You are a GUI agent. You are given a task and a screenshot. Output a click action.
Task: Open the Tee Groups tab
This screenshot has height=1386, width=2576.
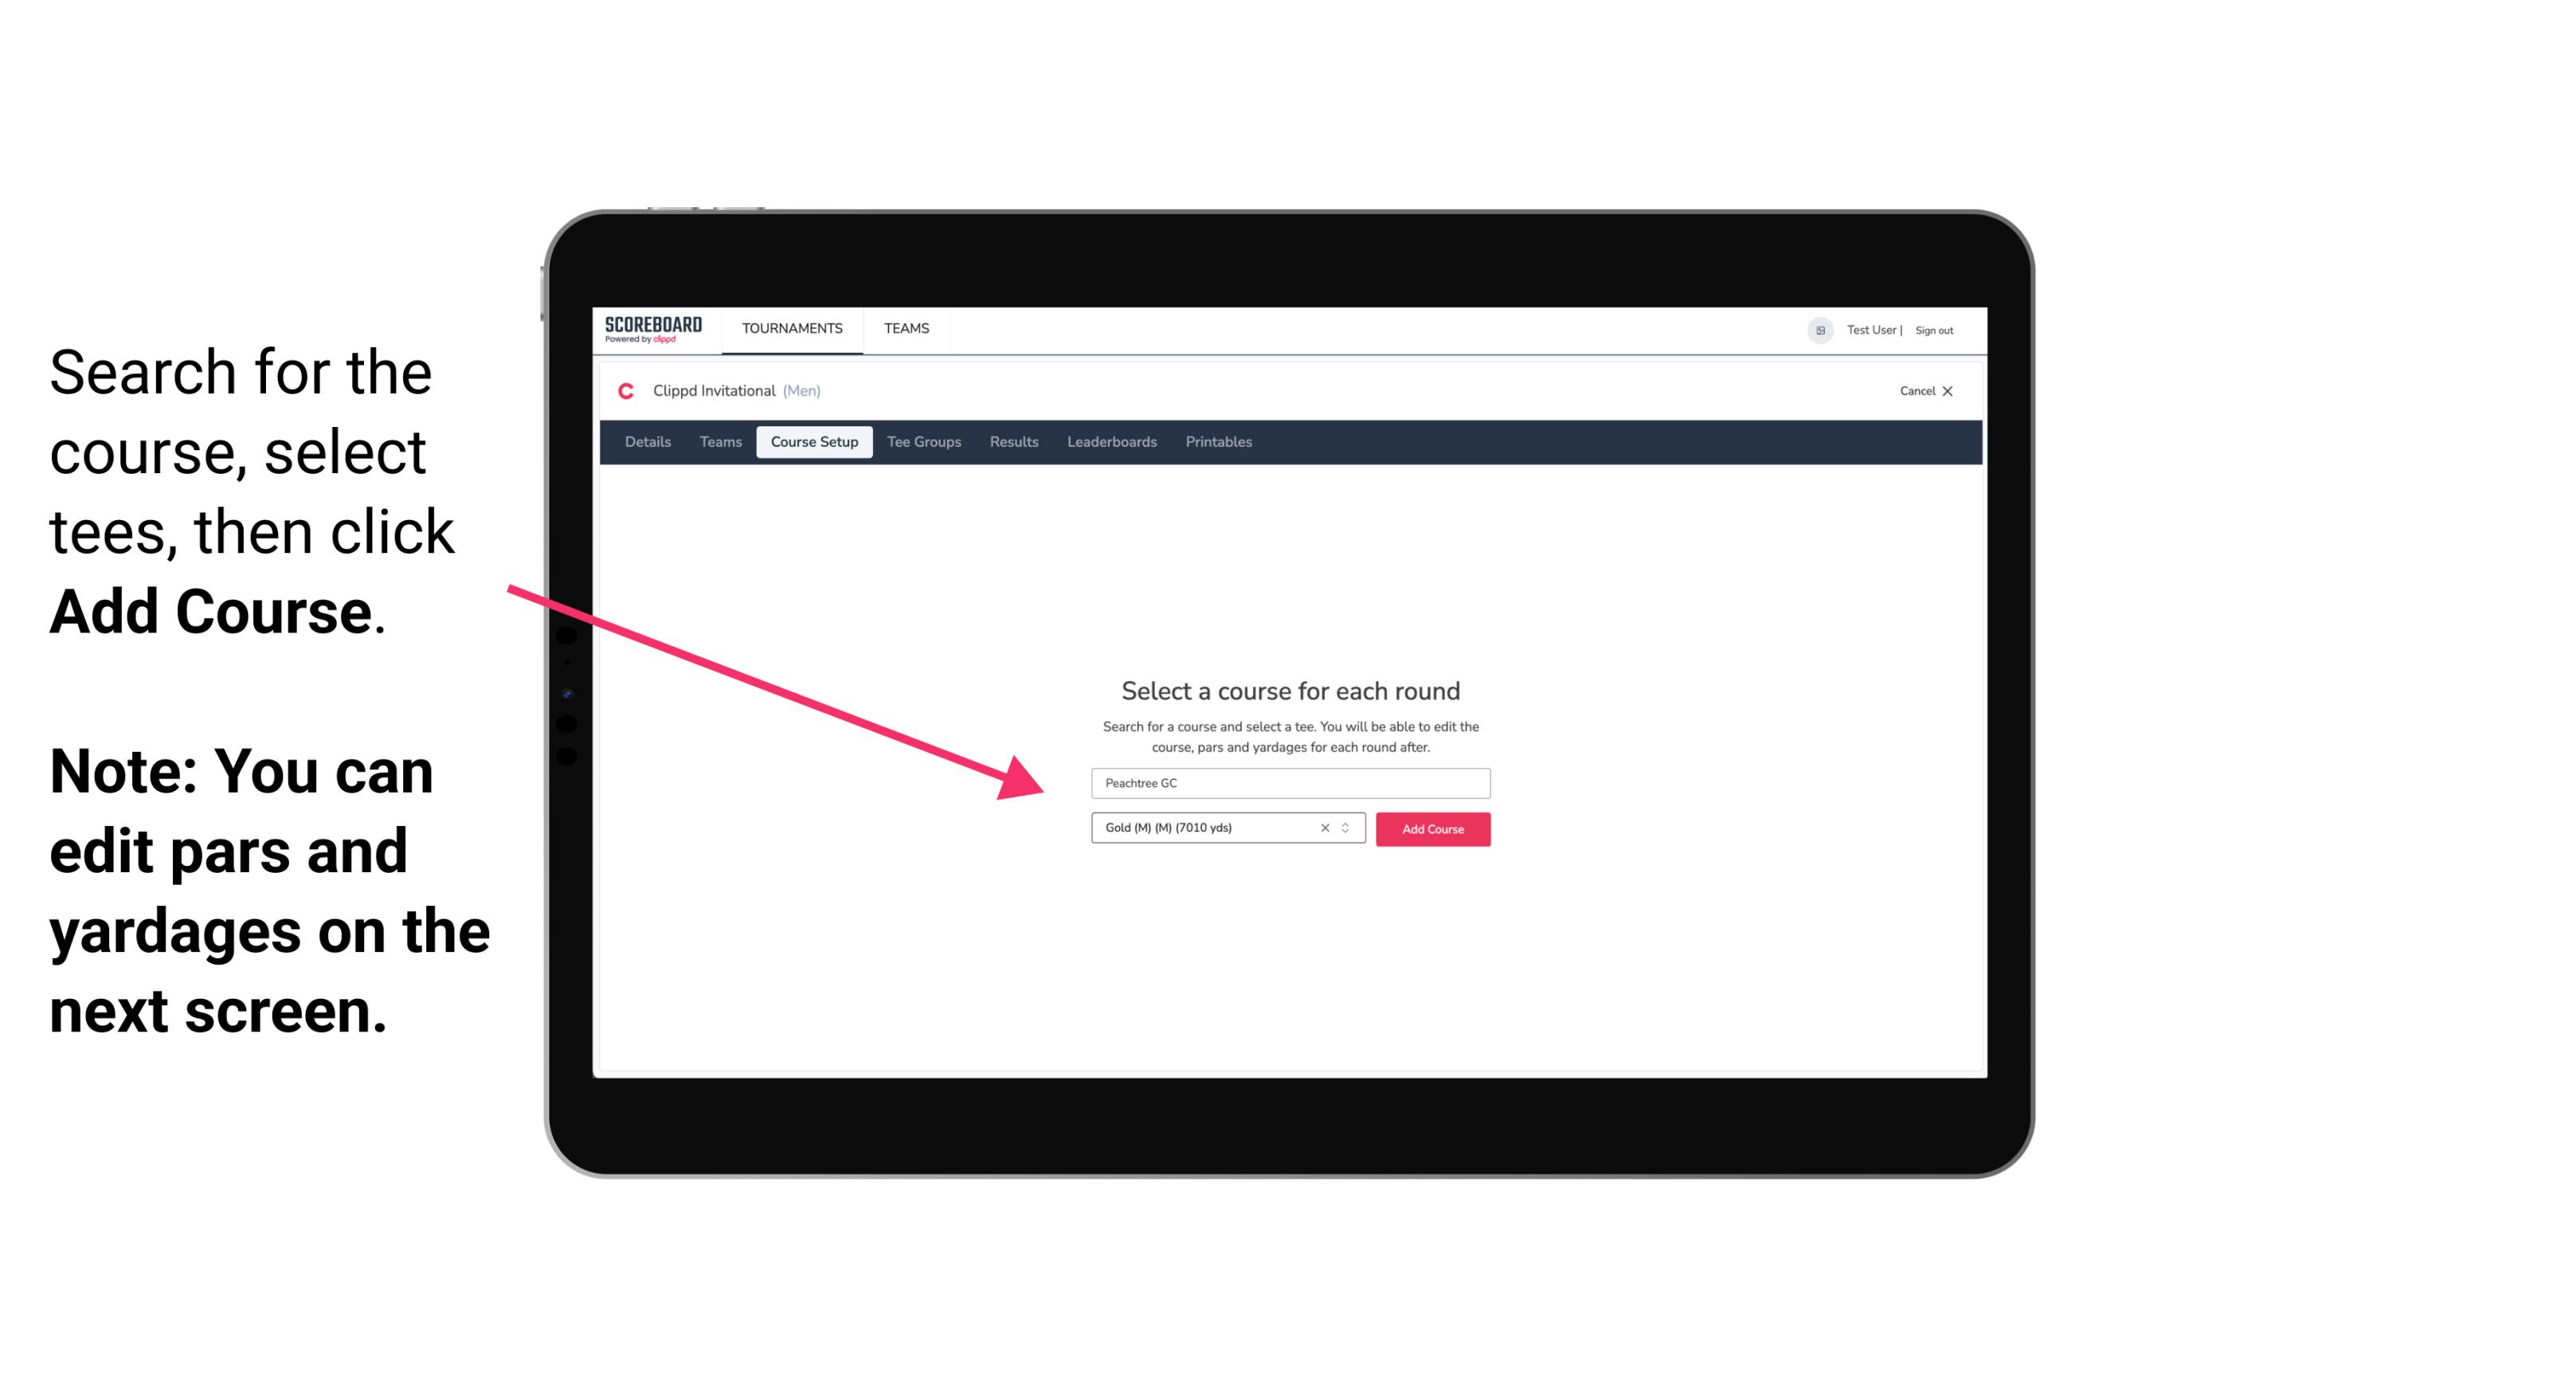coord(923,442)
